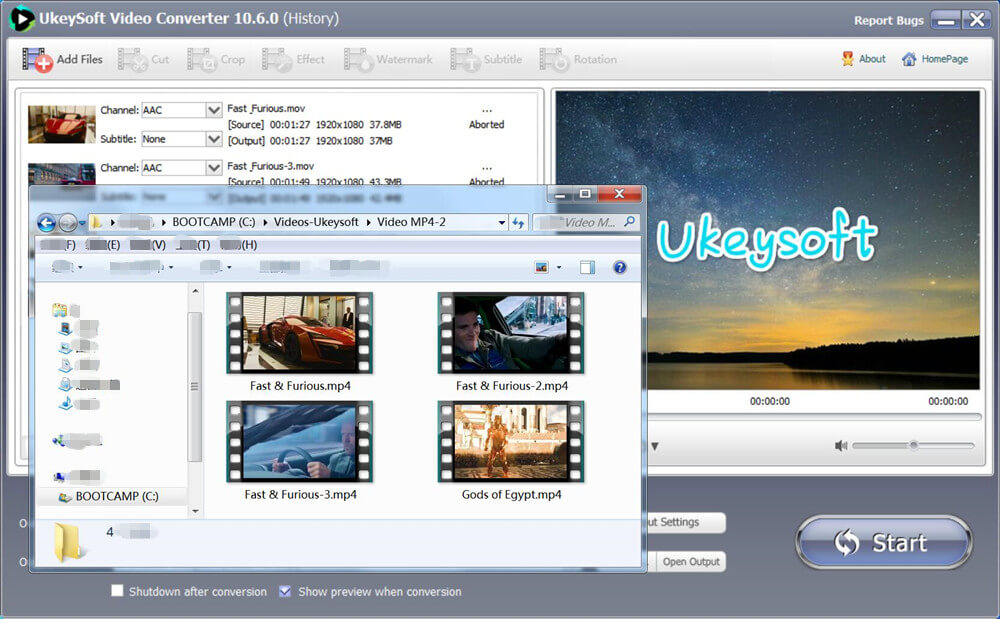
Task: Click the Fast_Furious.mov file name
Action: [x=266, y=108]
